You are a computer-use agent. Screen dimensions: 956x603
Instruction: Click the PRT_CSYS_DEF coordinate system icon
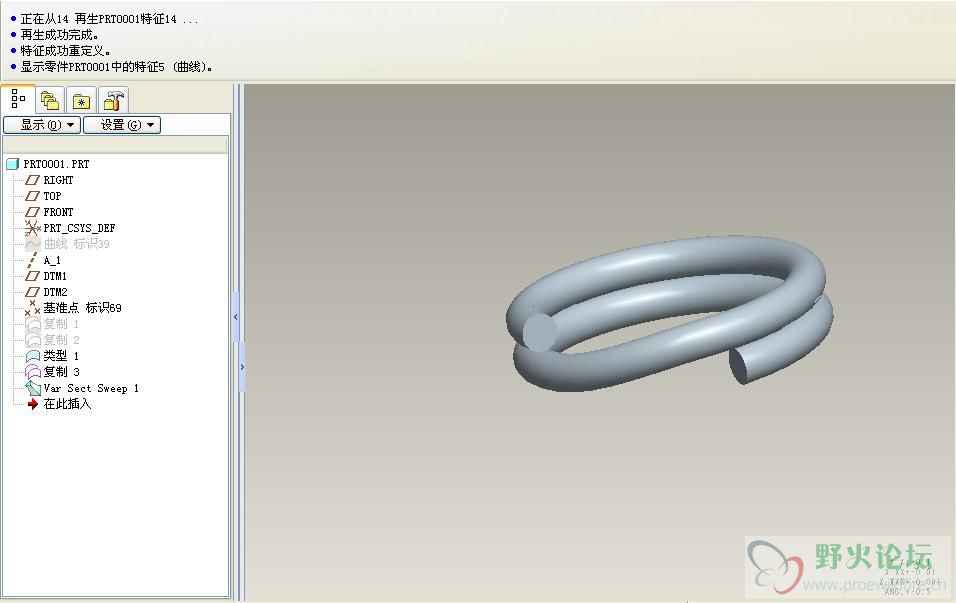click(x=32, y=228)
